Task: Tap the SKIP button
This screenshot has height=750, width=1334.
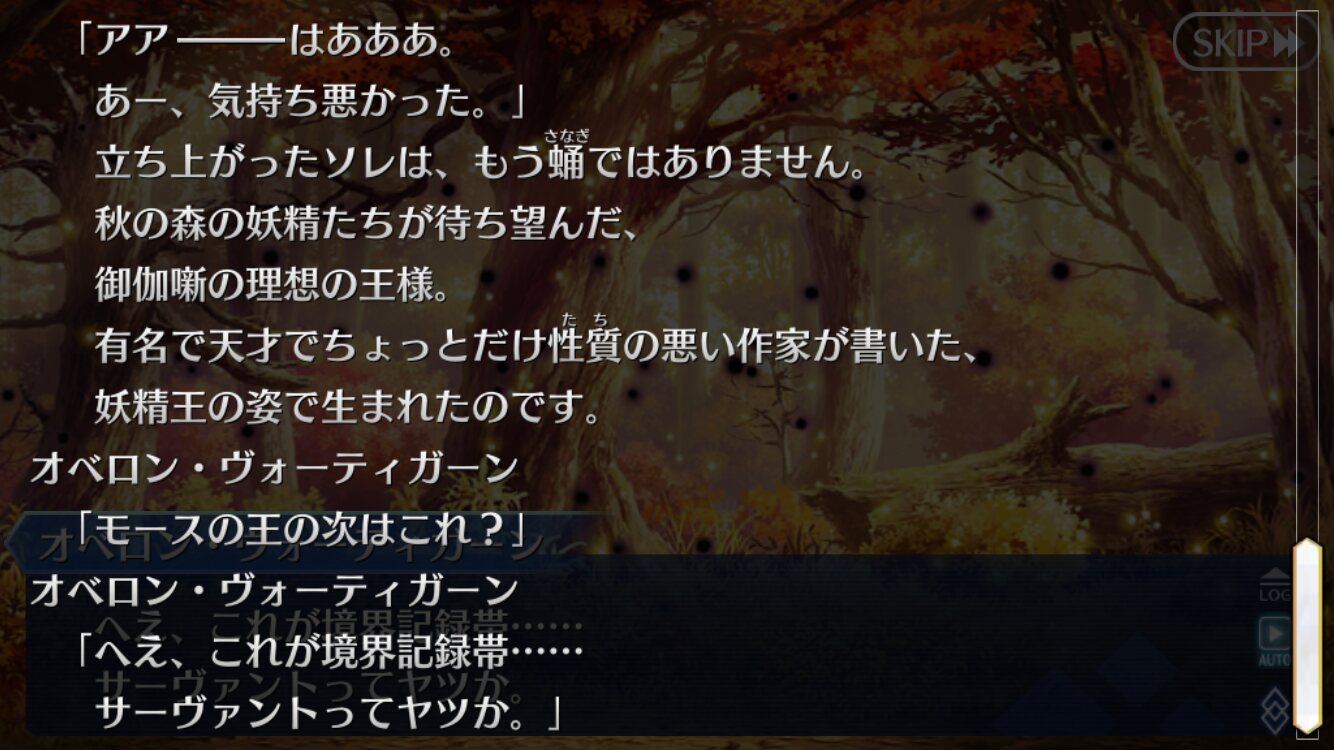Action: point(1246,41)
